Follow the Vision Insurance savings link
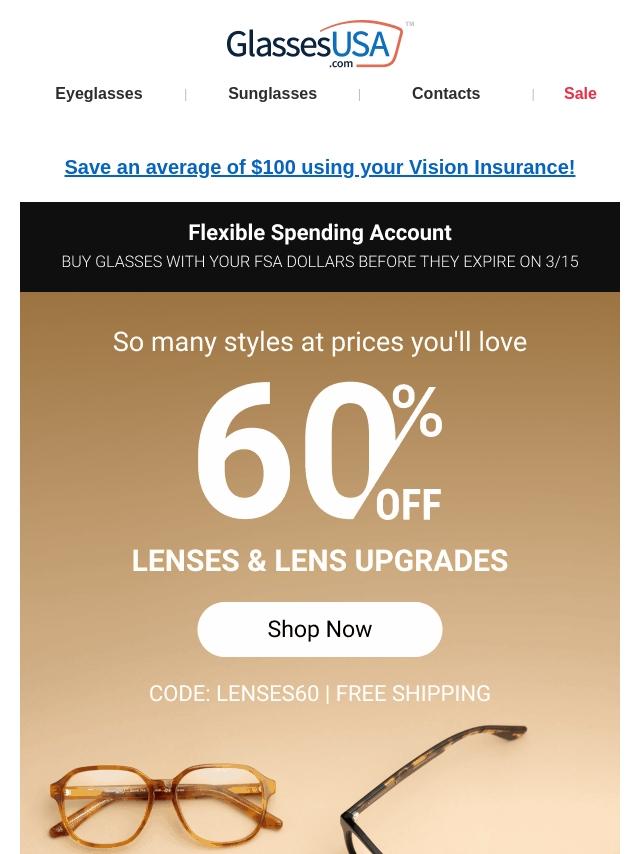The image size is (640, 854). click(320, 167)
